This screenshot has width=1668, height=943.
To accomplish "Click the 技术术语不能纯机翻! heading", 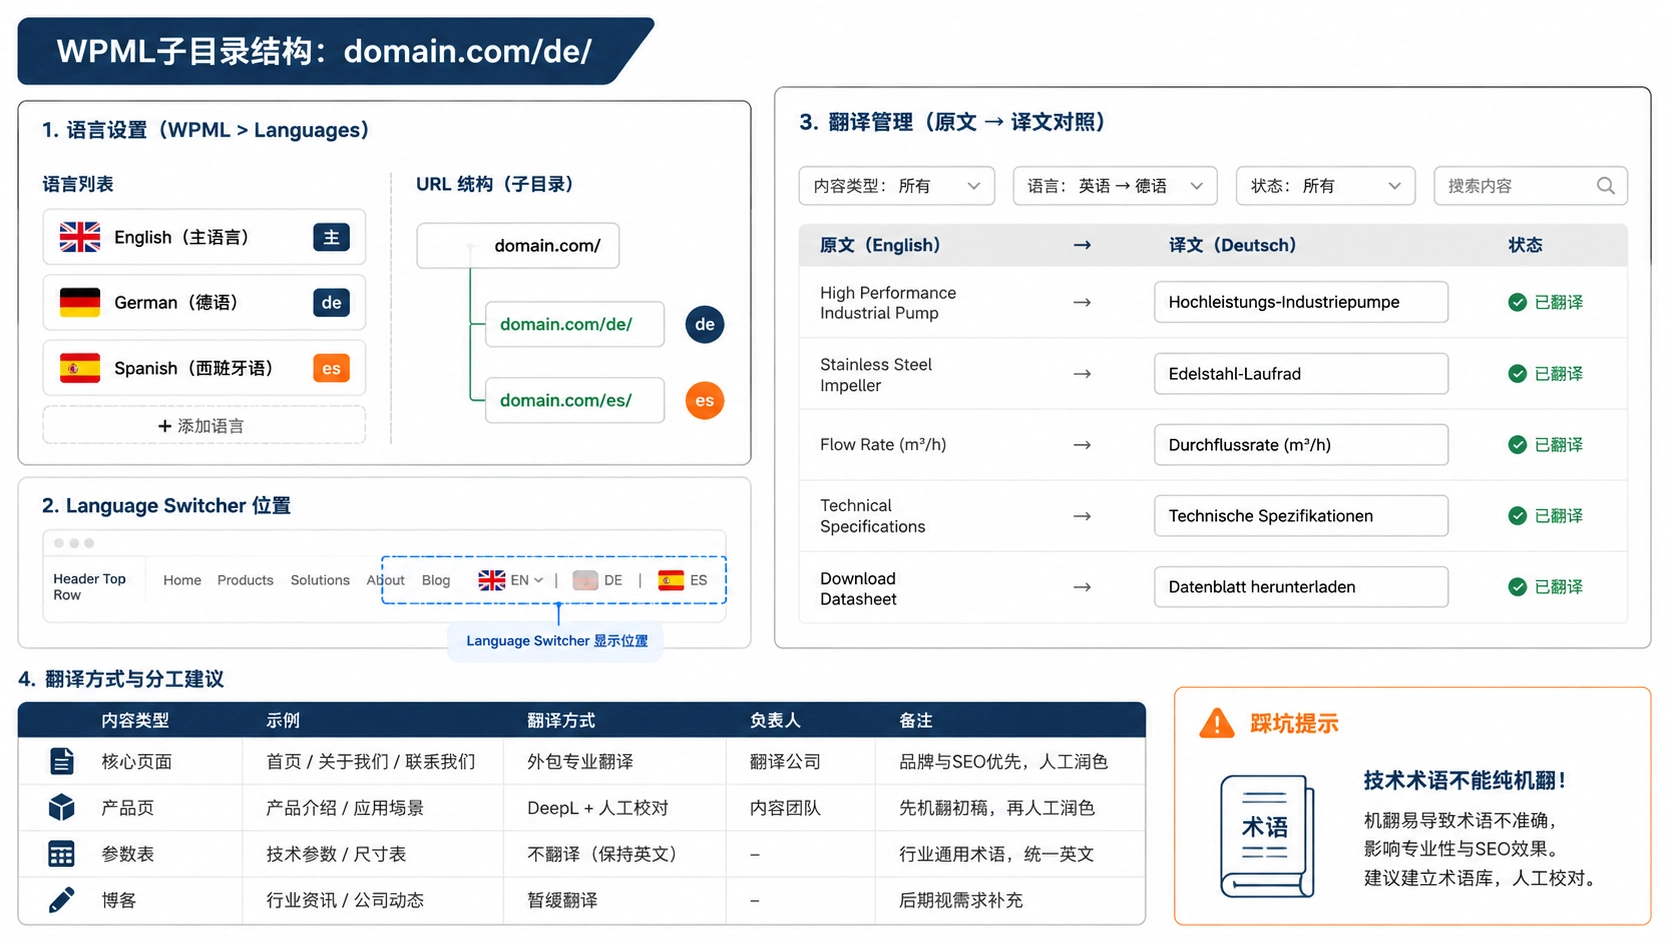I will 1466,781.
